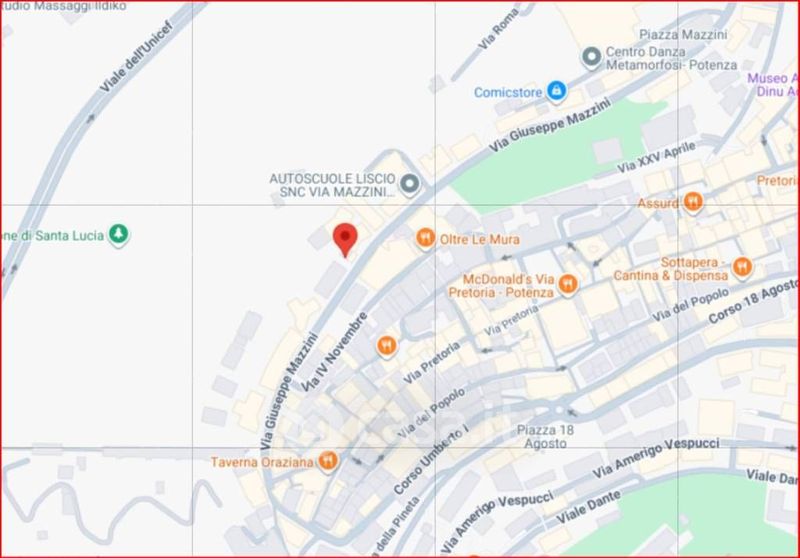This screenshot has width=800, height=558.
Task: Select the Taverna Oraziana restaurant icon
Action: 328,461
